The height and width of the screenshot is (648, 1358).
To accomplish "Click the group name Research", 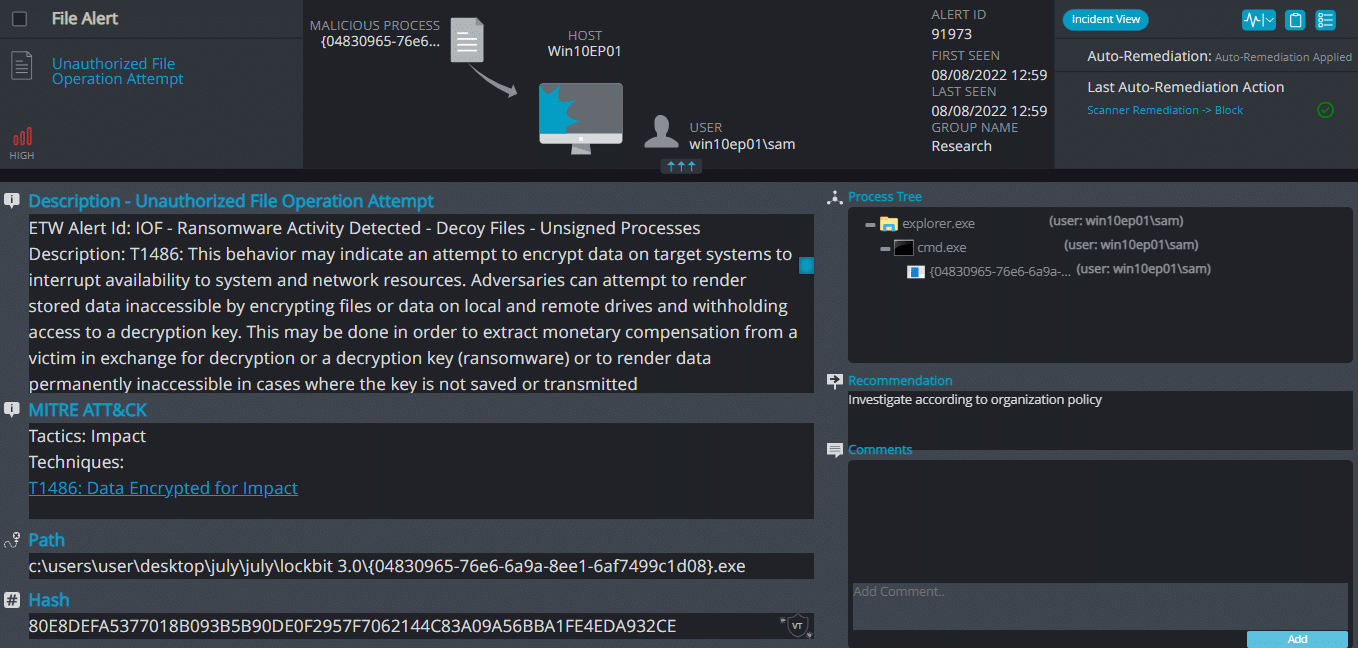I will [961, 146].
